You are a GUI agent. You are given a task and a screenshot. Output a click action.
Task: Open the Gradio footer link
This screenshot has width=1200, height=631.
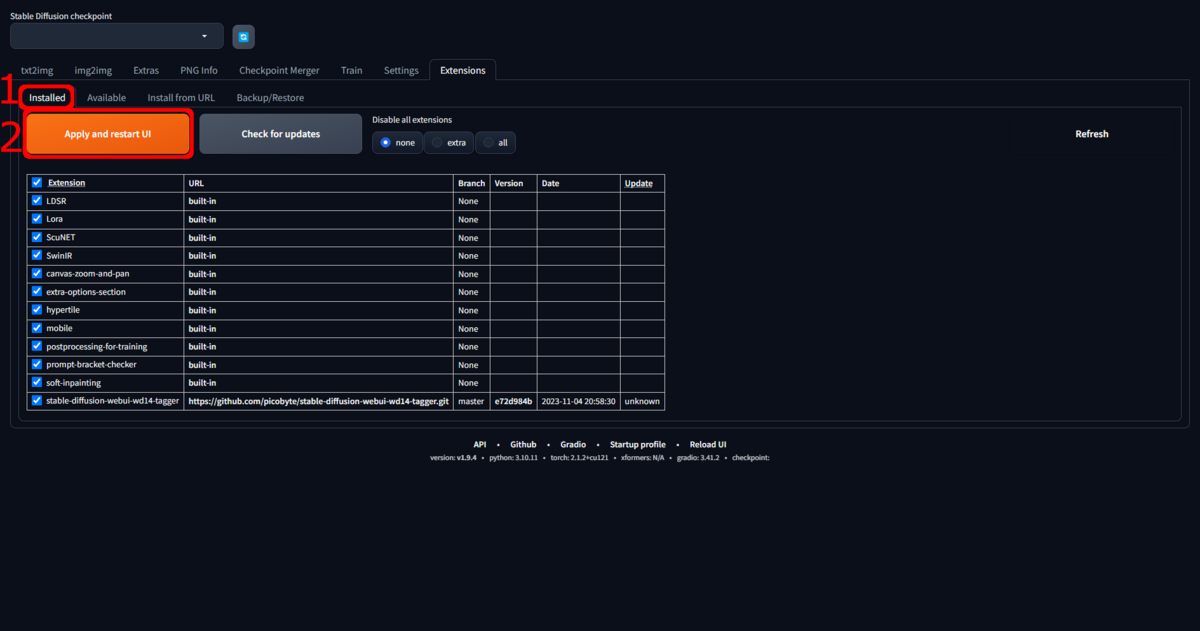pos(573,444)
